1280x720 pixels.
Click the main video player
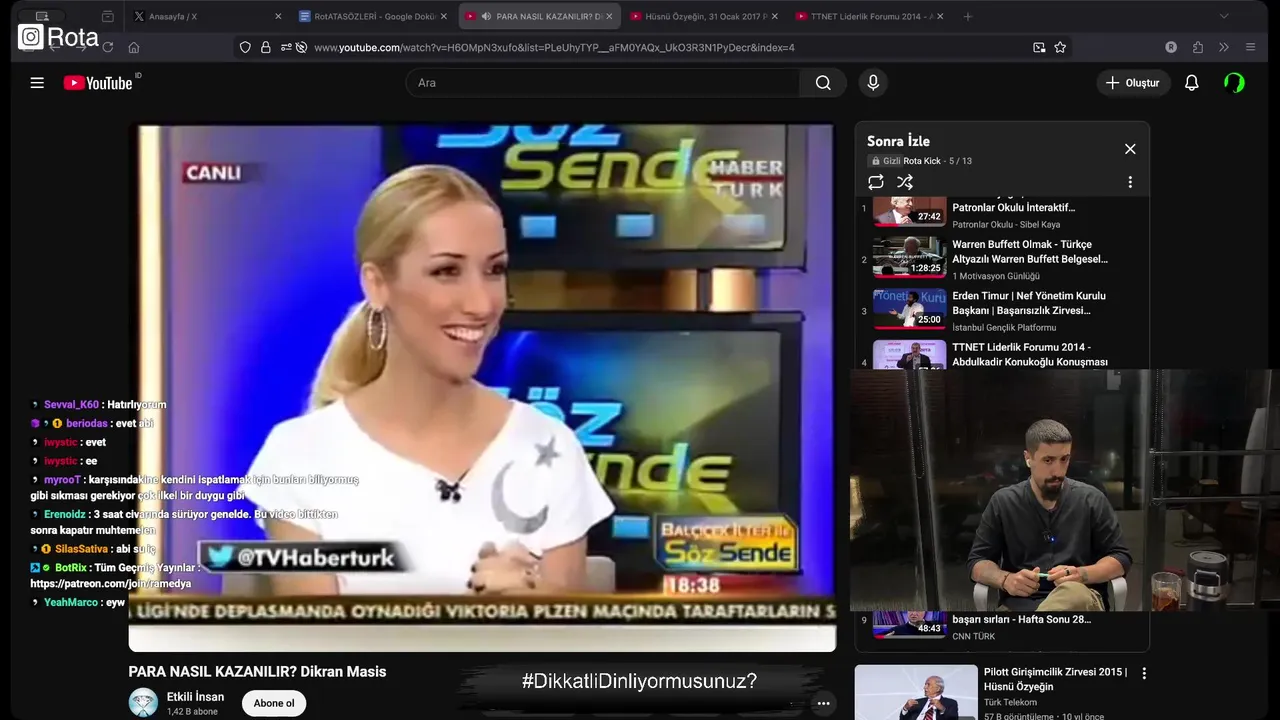click(x=482, y=388)
